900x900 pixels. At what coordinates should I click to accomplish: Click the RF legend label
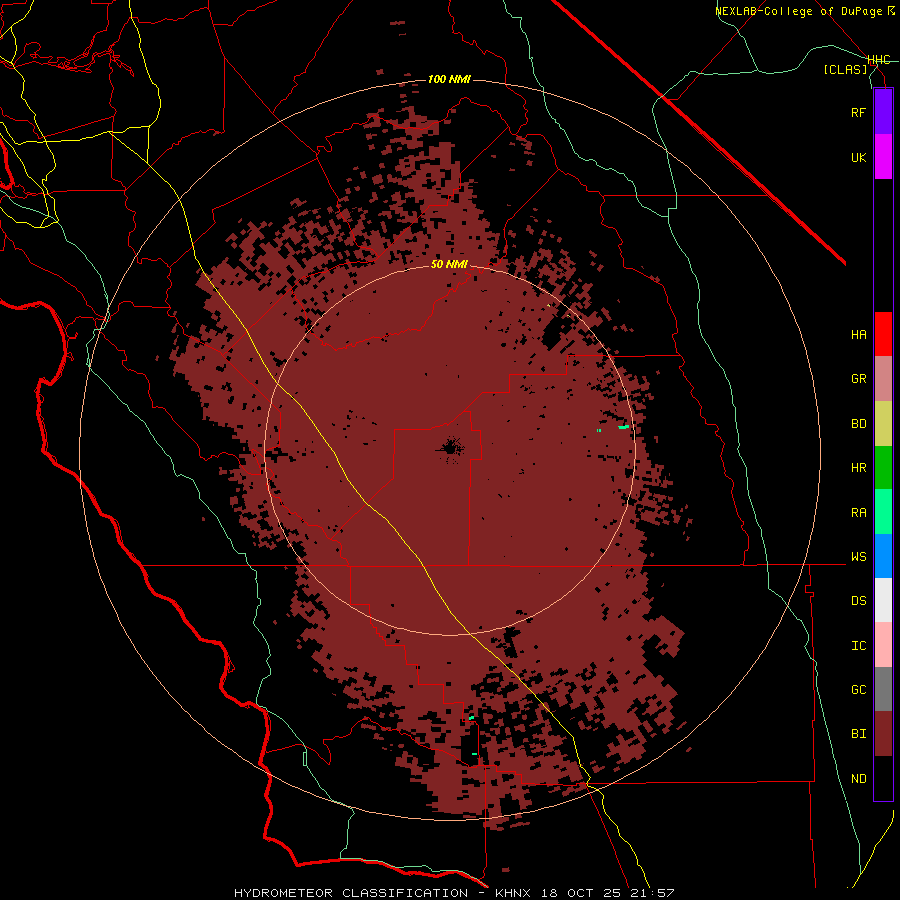tap(859, 112)
